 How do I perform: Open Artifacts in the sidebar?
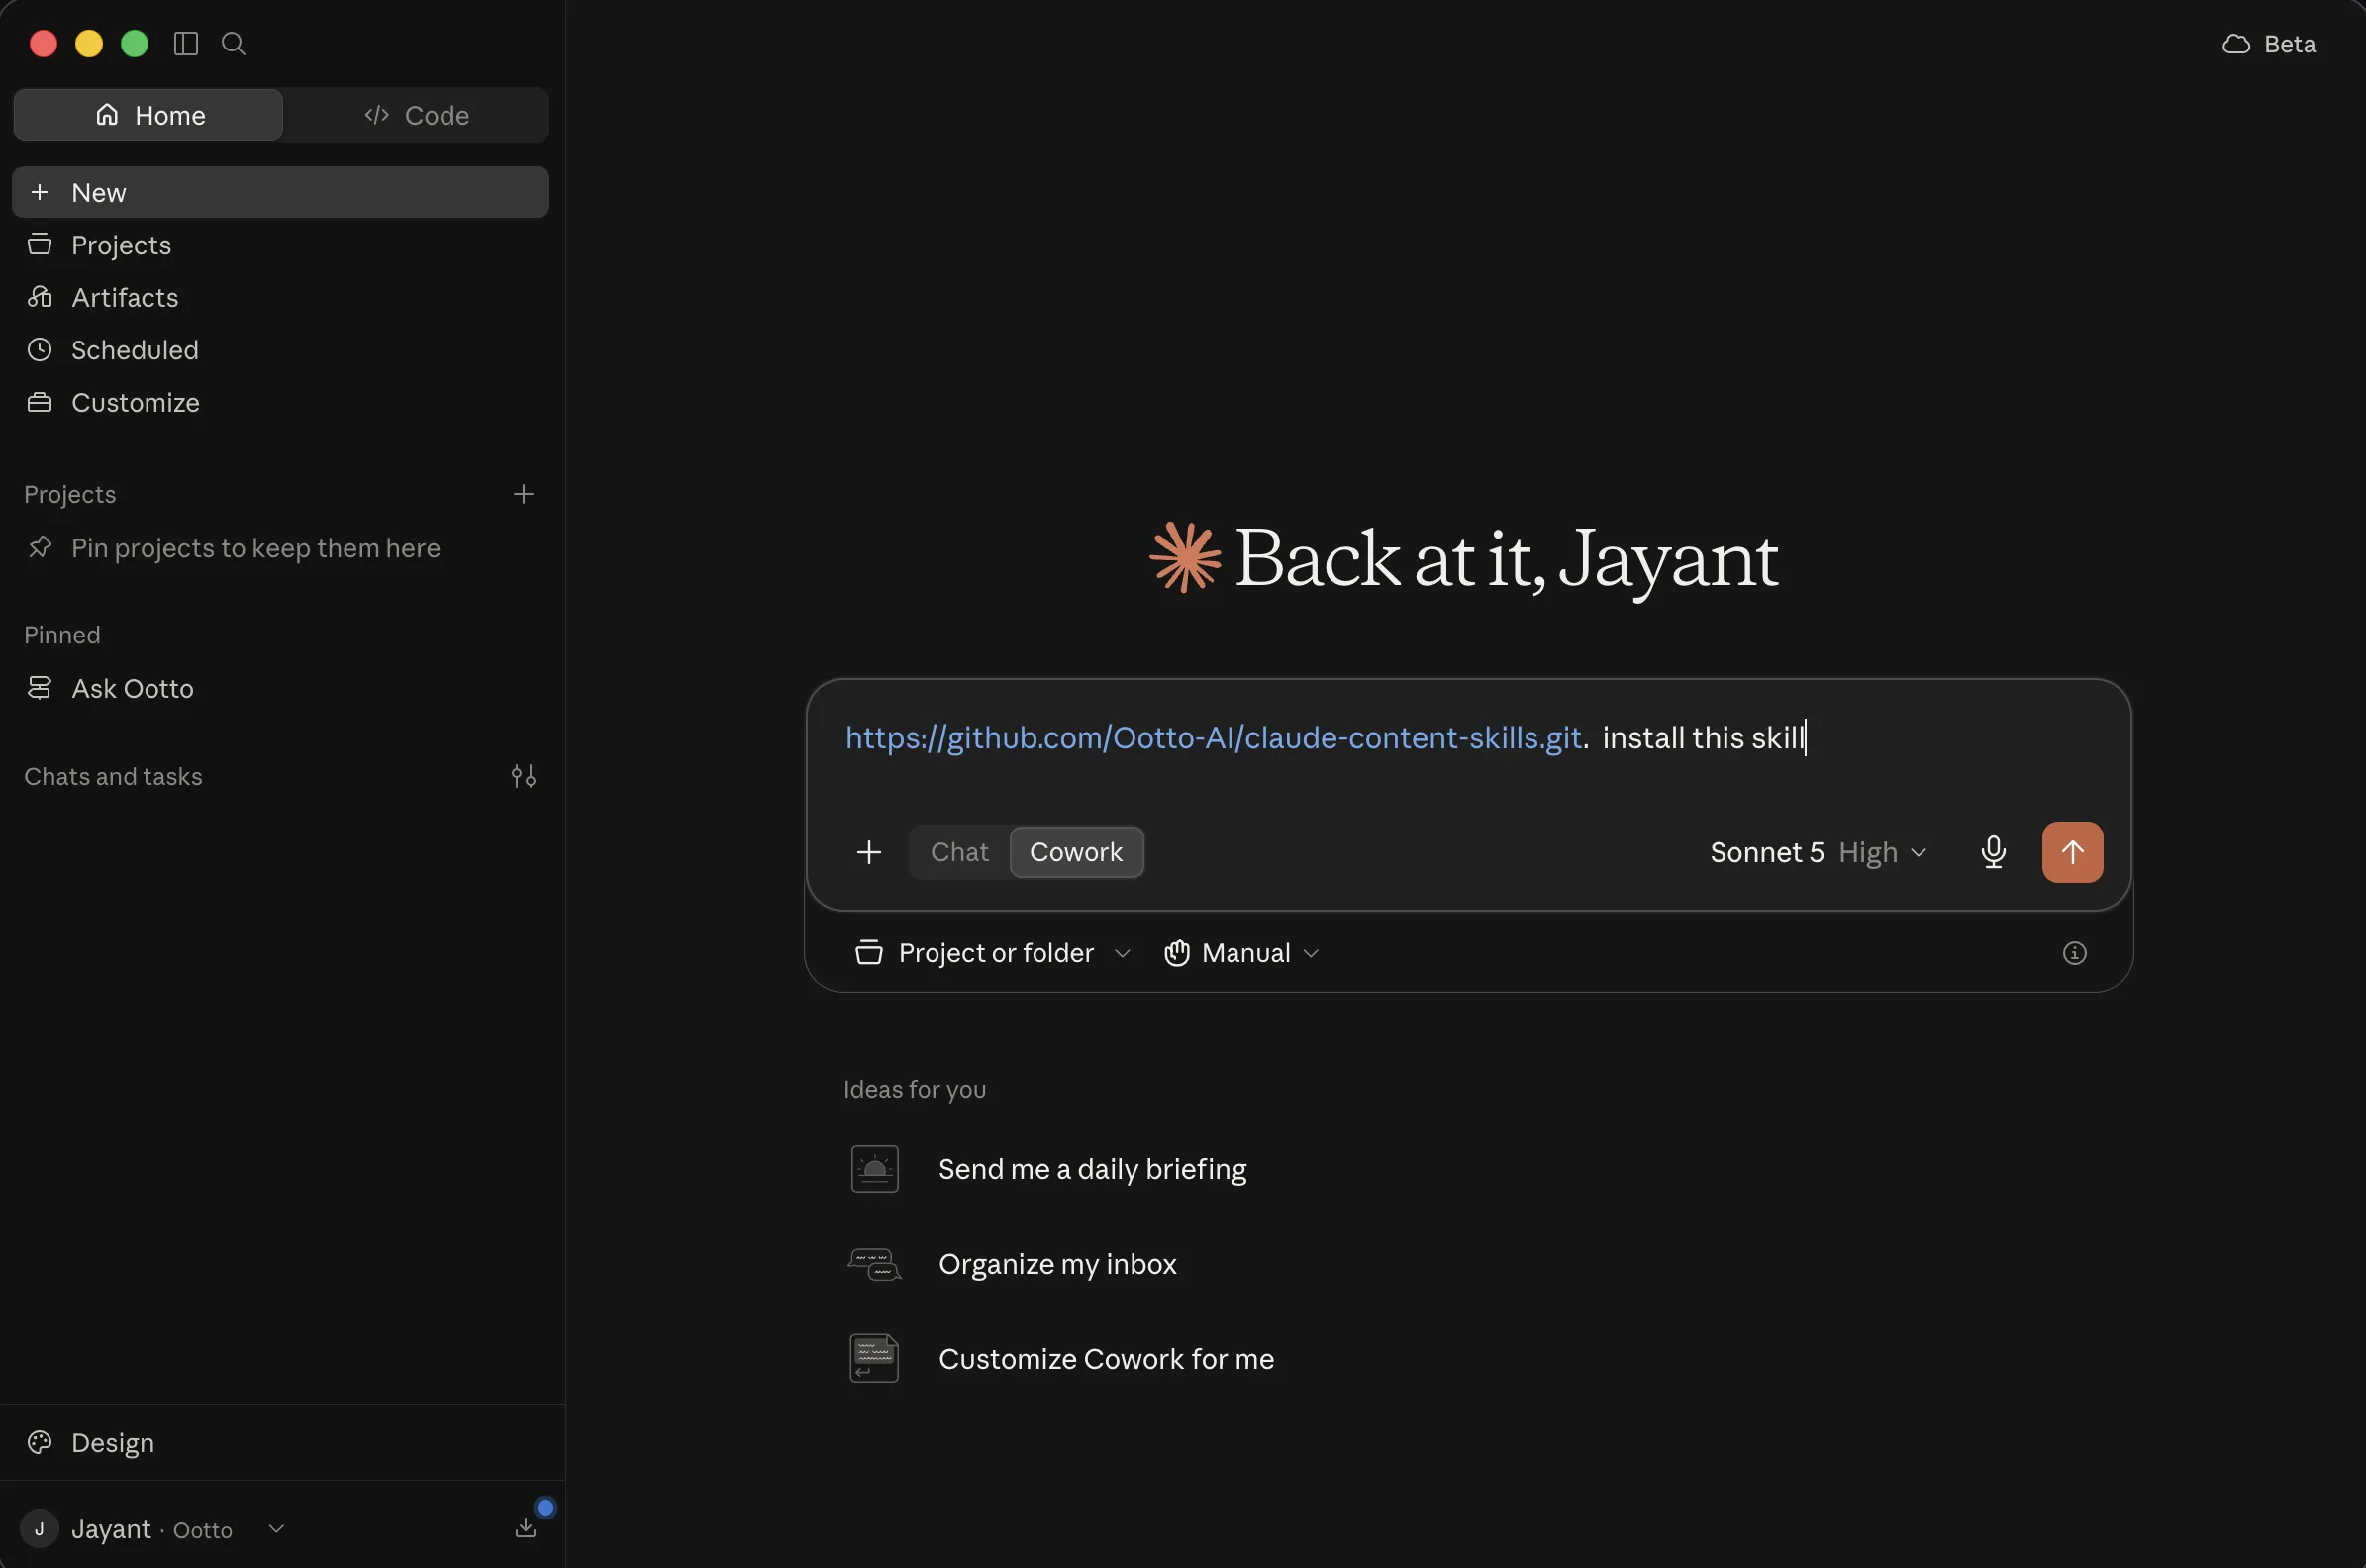coord(280,297)
